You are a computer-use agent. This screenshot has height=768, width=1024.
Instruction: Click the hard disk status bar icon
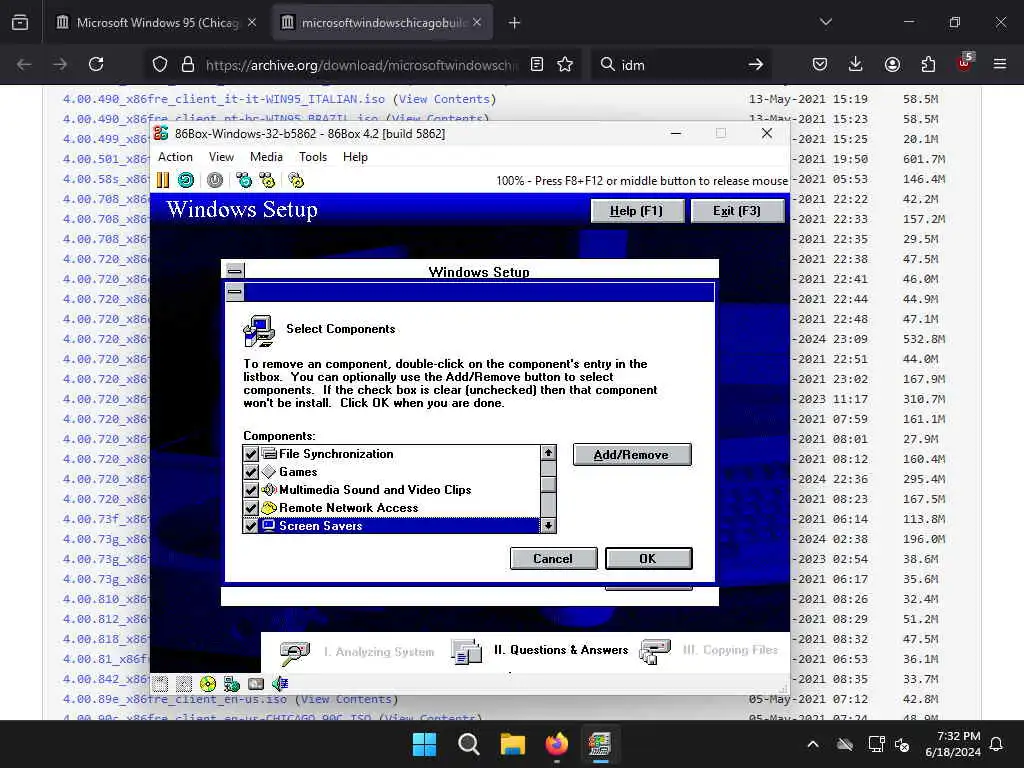click(x=256, y=684)
